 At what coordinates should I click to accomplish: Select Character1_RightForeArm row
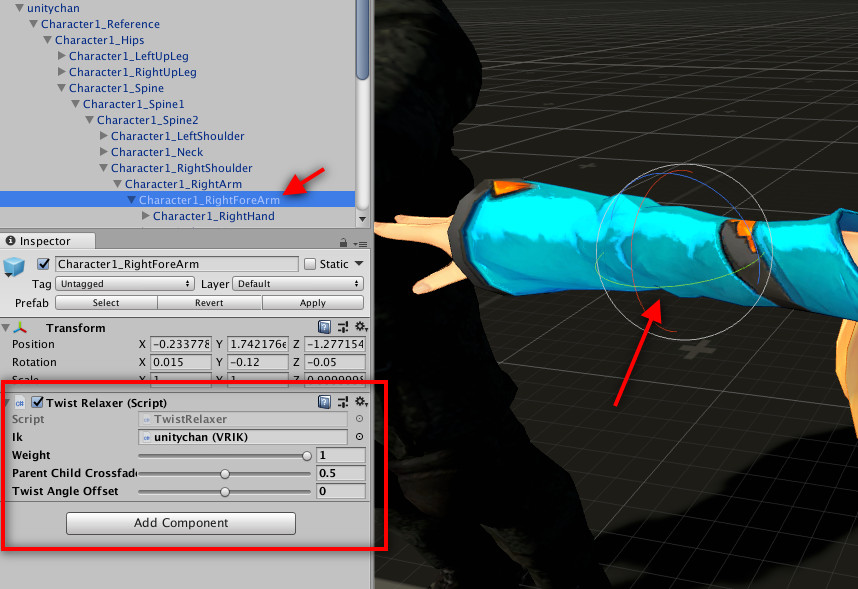[177, 200]
